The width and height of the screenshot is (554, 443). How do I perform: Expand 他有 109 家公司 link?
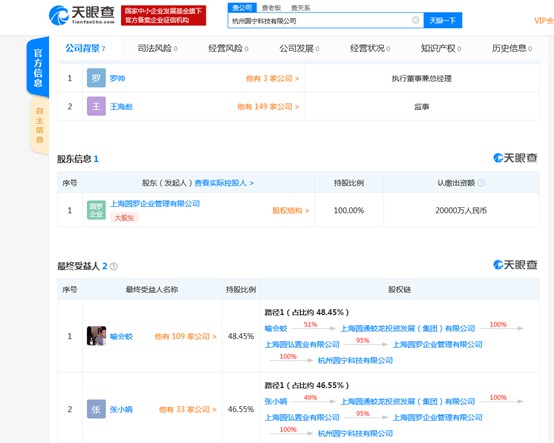tap(185, 336)
